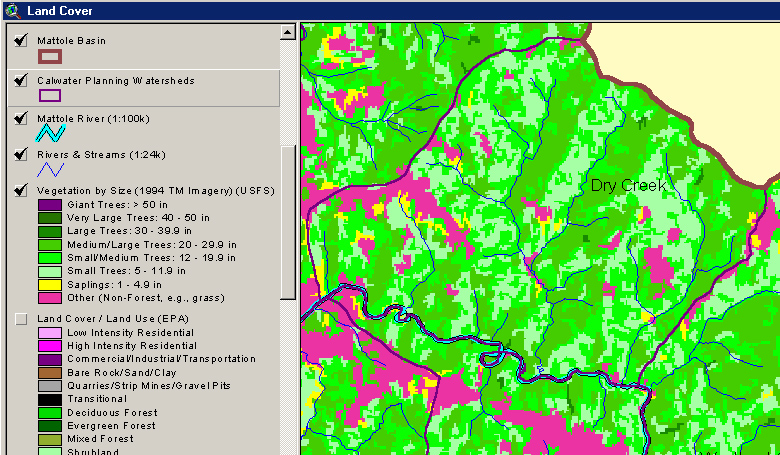
Task: Click the High Intensity Residential magenta swatch
Action: [x=50, y=346]
